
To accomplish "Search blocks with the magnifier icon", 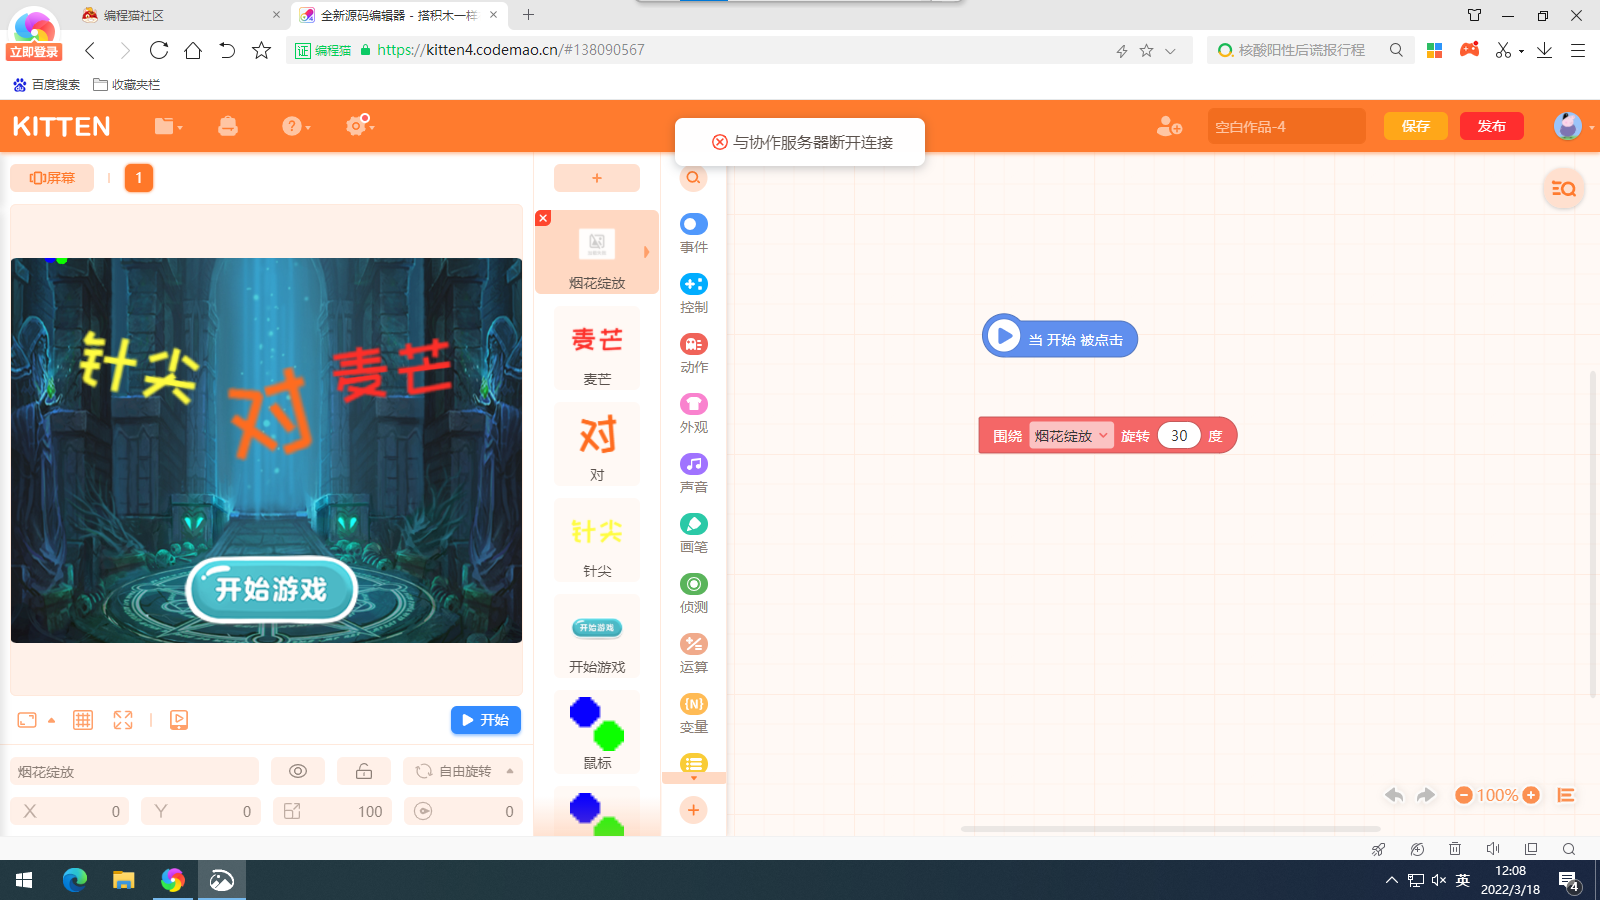I will [693, 178].
